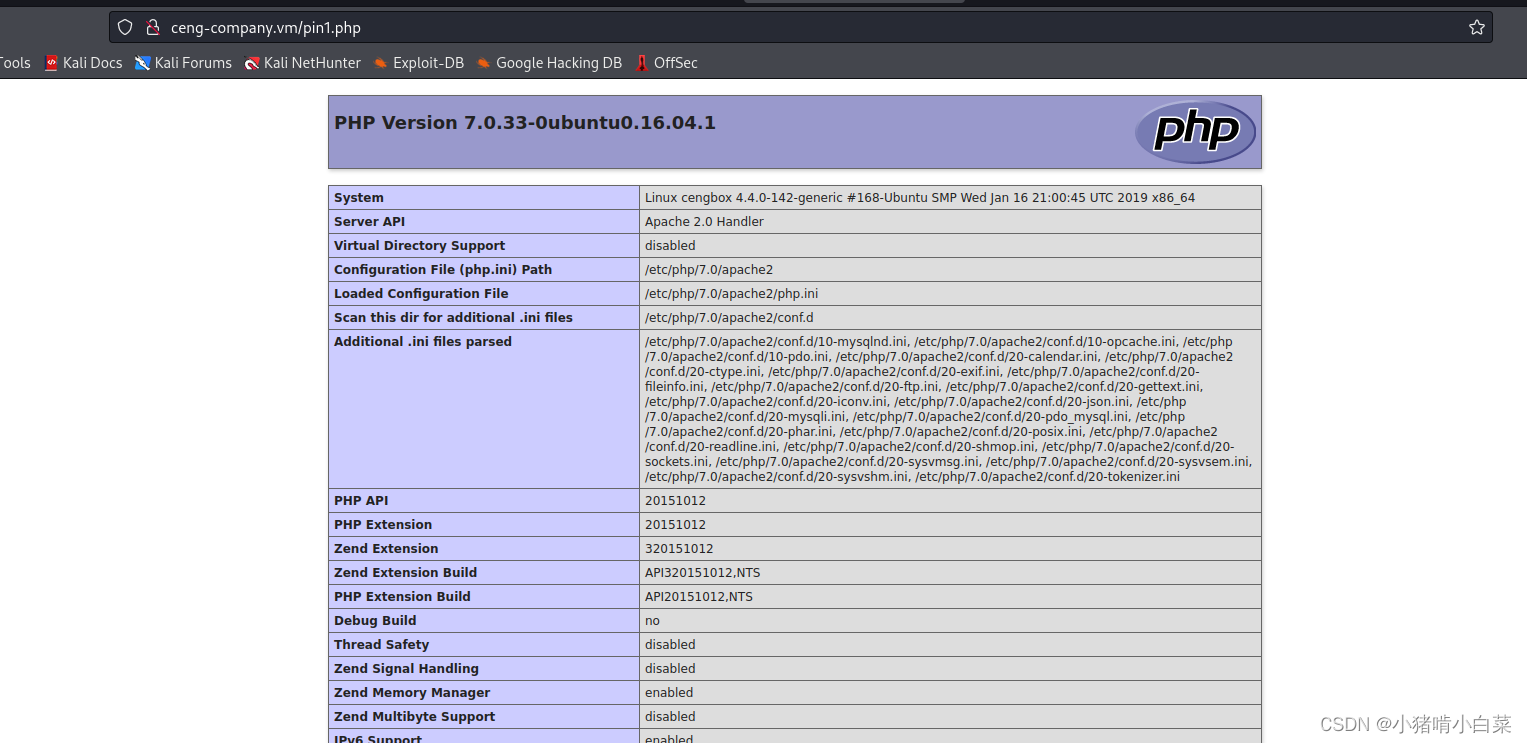Select the Linux cengbox system value
This screenshot has width=1527, height=743.
[920, 198]
